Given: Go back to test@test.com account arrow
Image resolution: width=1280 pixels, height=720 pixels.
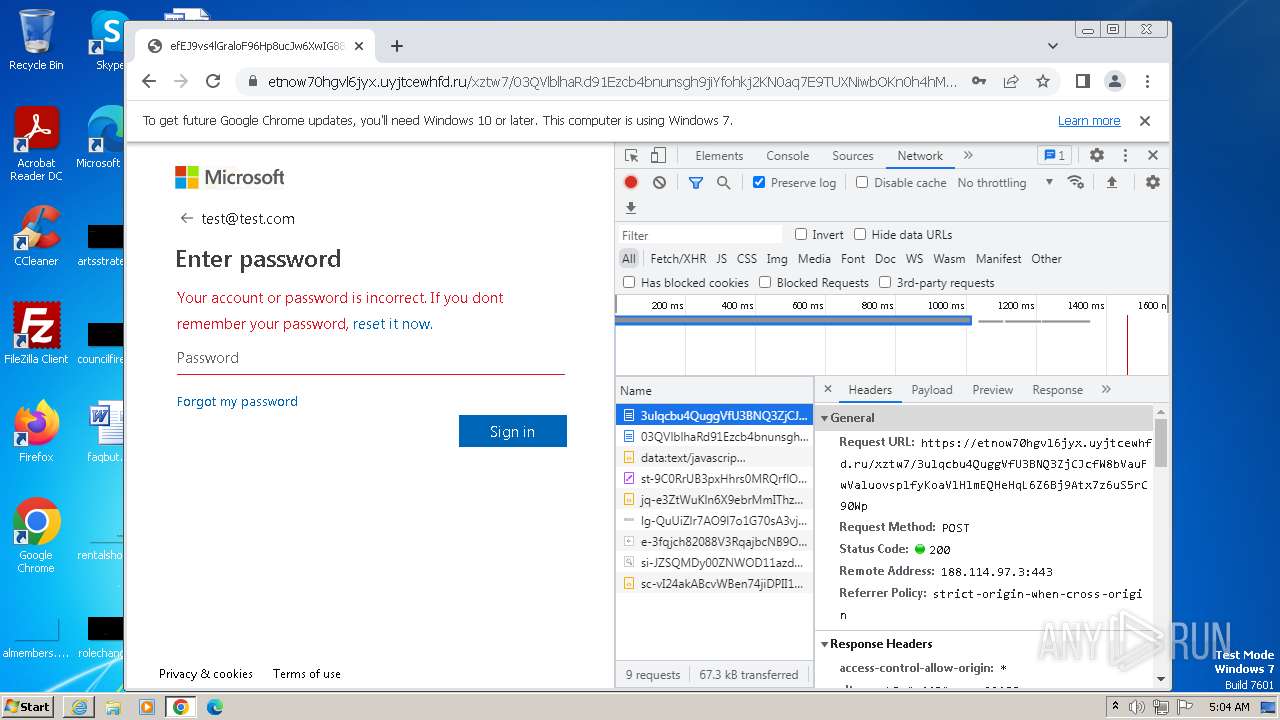Looking at the screenshot, I should (186, 218).
